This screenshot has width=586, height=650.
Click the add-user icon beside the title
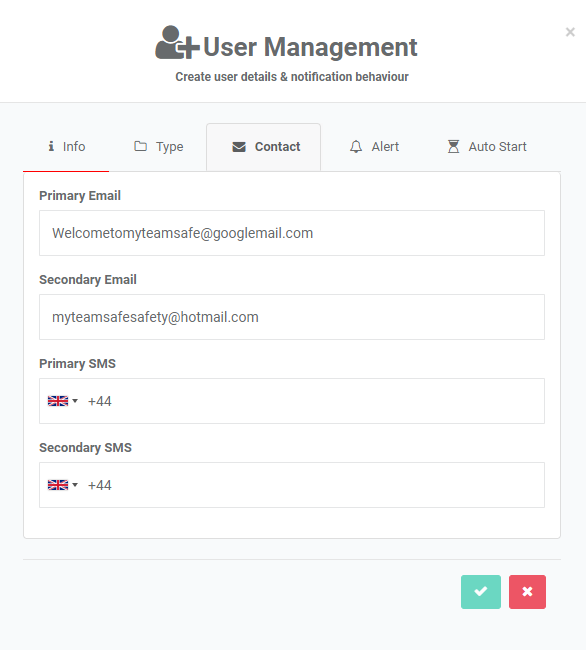click(177, 43)
